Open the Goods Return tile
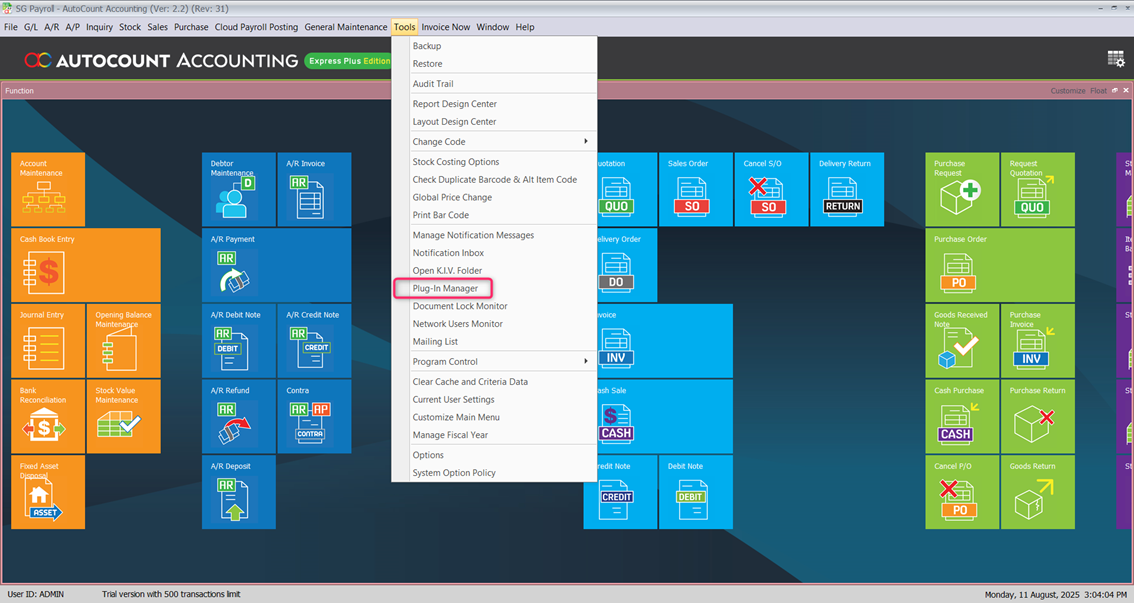This screenshot has width=1134, height=603. tap(1038, 492)
